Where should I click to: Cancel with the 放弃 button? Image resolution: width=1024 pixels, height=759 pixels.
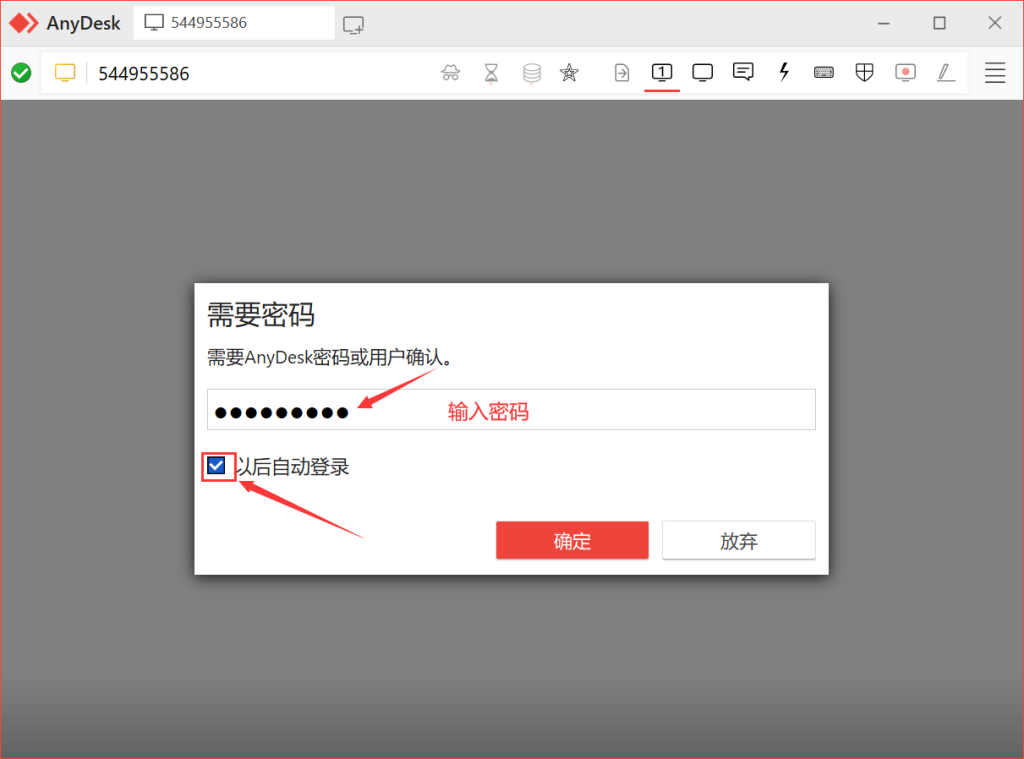[x=739, y=540]
